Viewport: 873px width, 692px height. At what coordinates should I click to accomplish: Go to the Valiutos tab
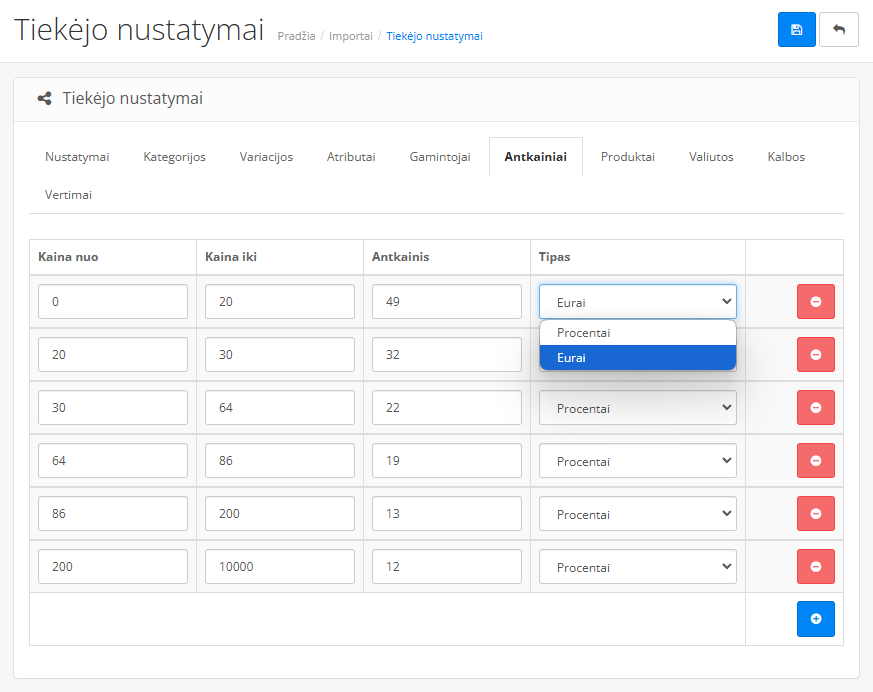pos(711,157)
